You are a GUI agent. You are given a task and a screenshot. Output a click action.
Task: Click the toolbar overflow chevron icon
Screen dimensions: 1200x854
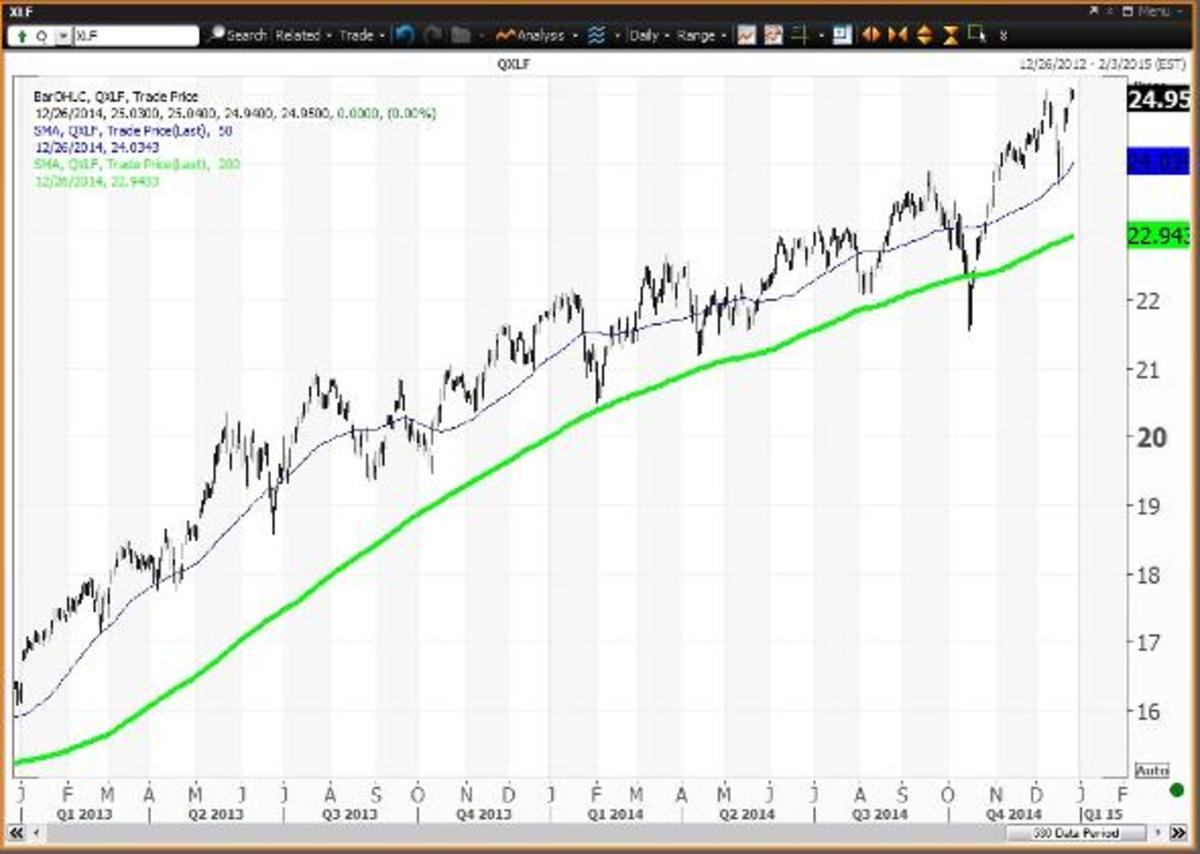pos(1004,35)
